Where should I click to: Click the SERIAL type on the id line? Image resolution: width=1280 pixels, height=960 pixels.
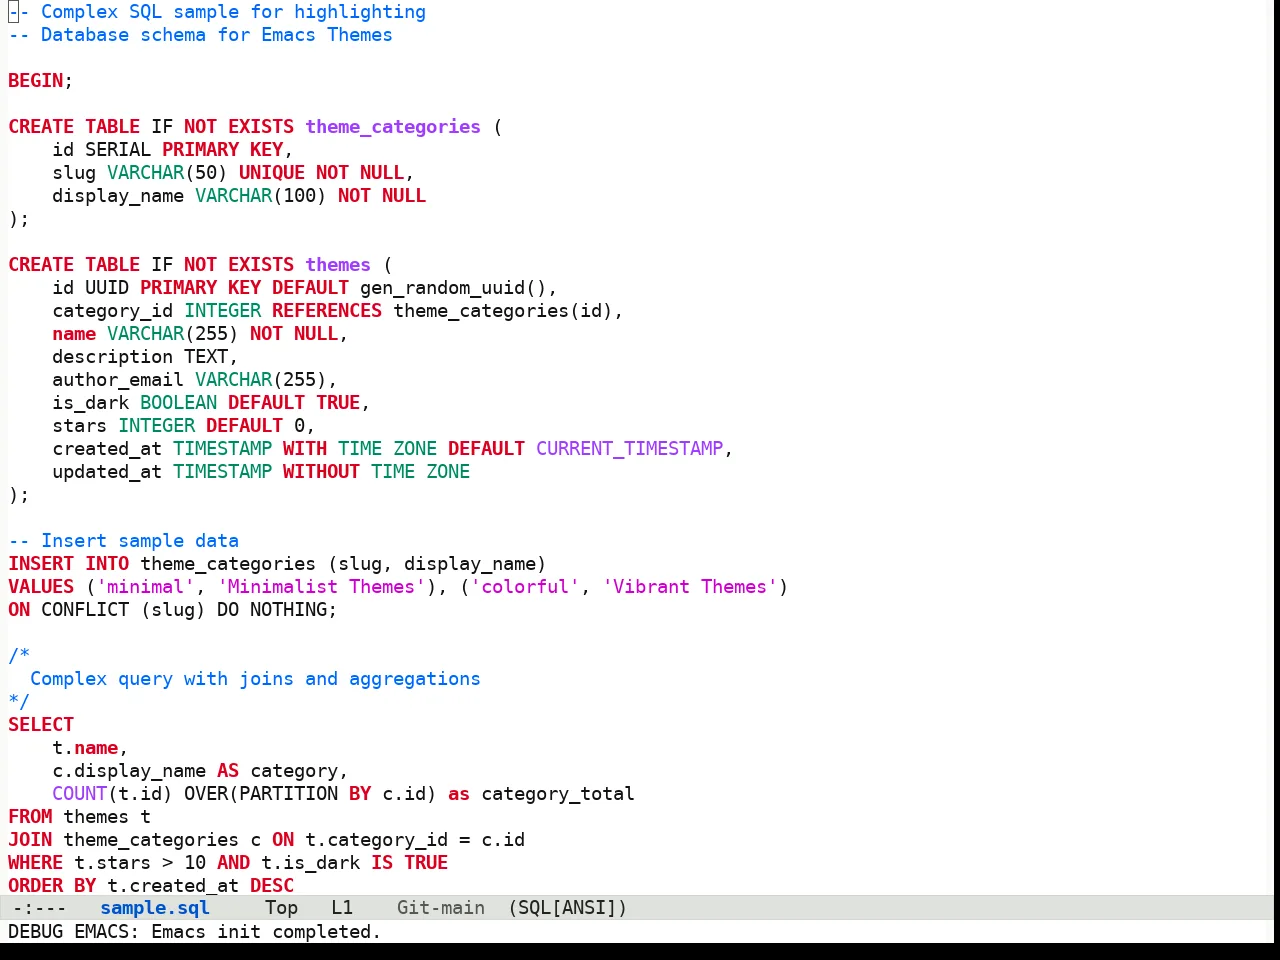[x=118, y=150]
